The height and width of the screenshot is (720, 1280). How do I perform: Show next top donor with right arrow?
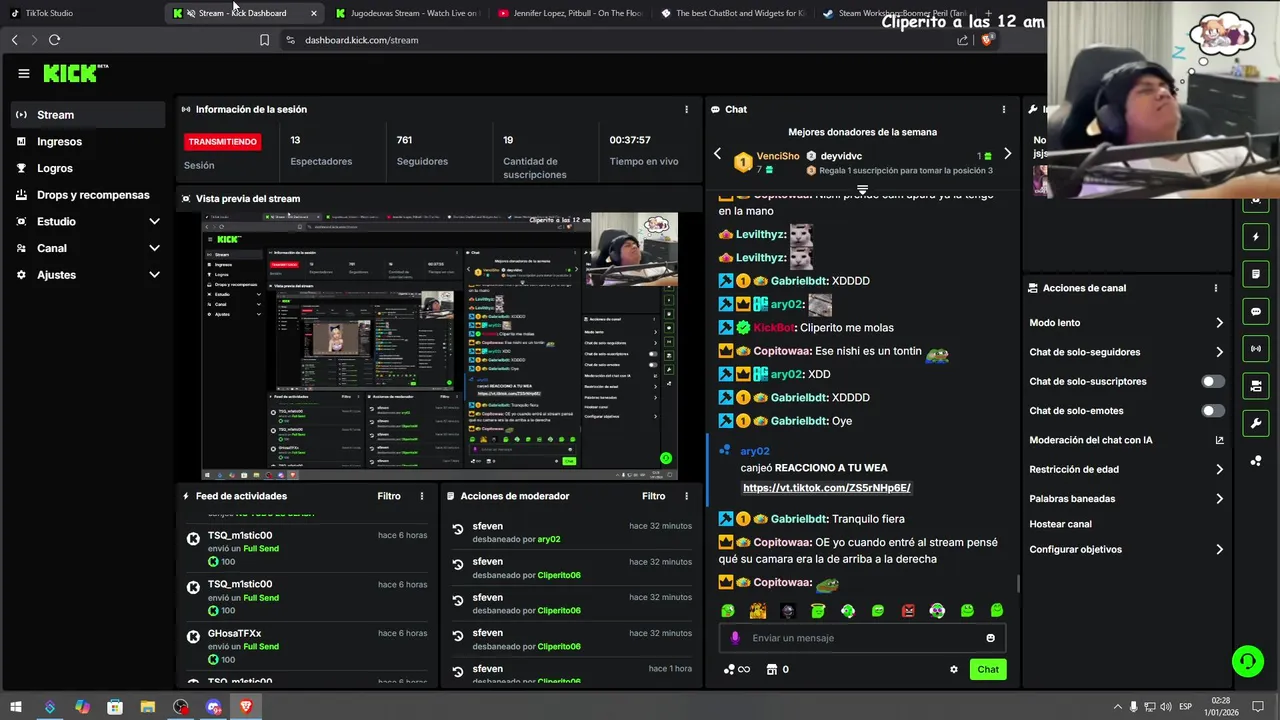coord(1007,154)
